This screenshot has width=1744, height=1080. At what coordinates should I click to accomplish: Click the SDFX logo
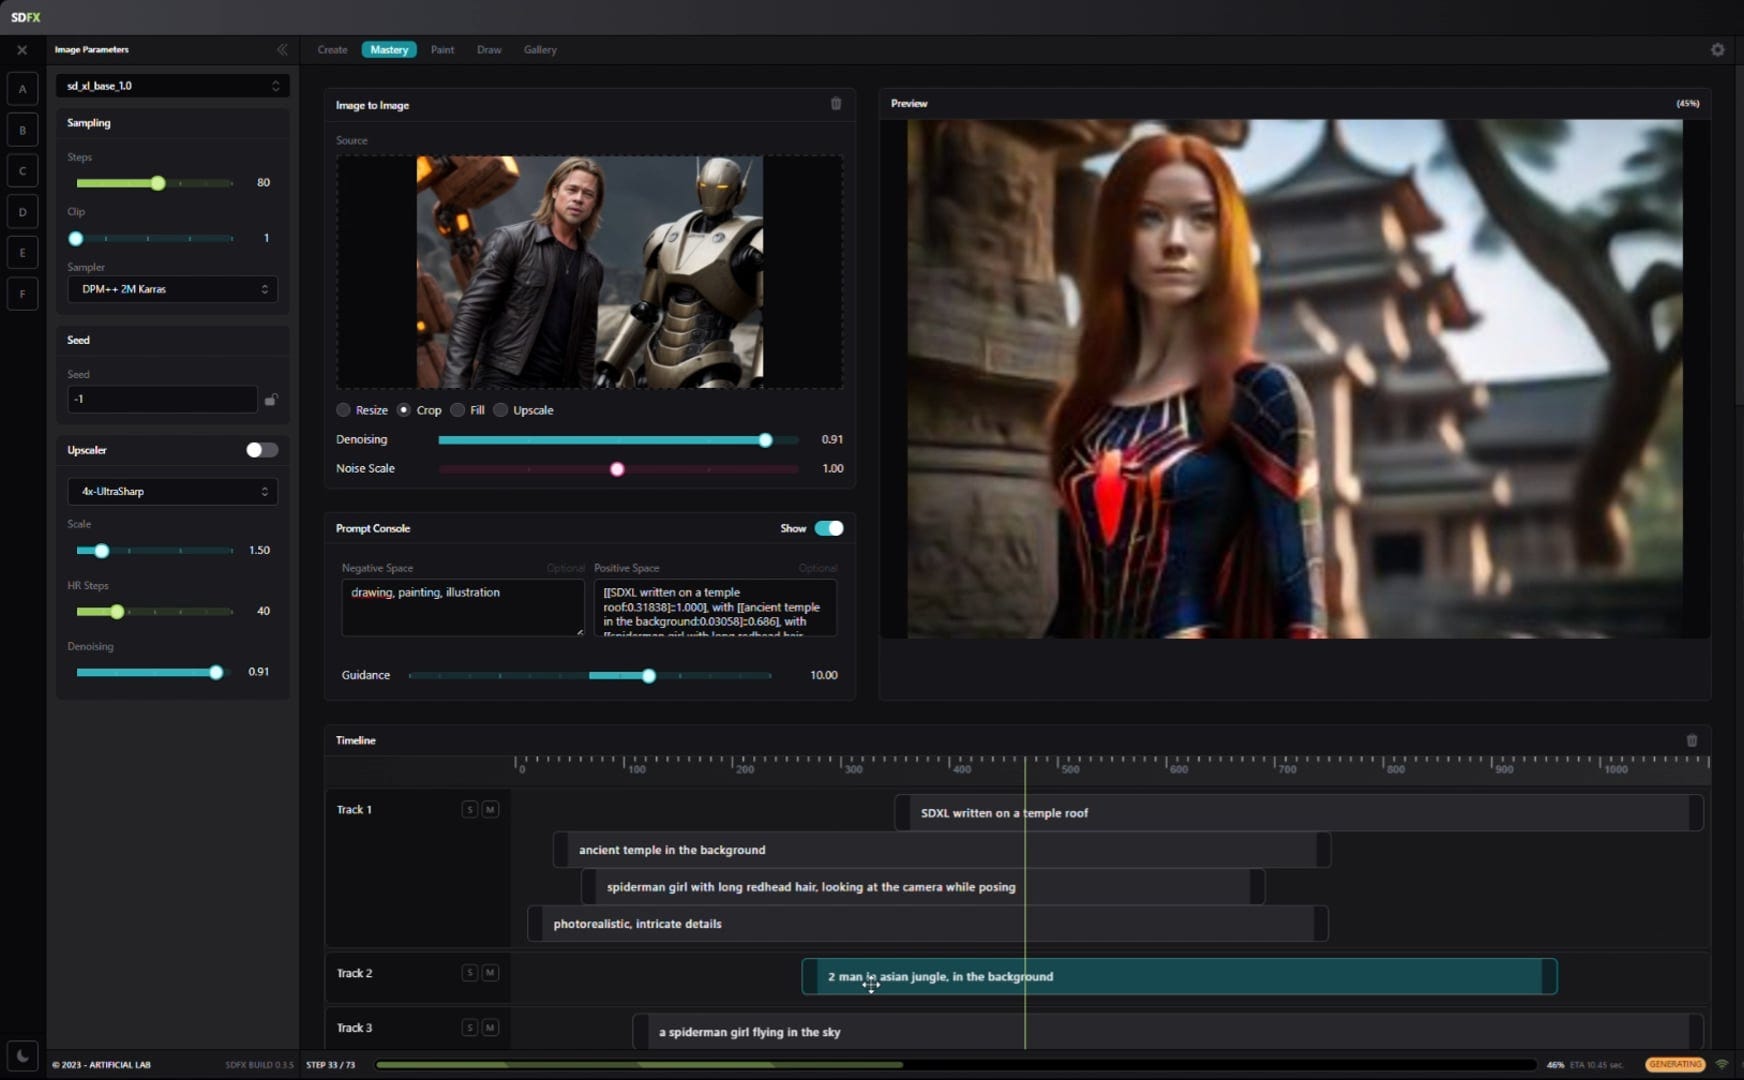click(26, 17)
